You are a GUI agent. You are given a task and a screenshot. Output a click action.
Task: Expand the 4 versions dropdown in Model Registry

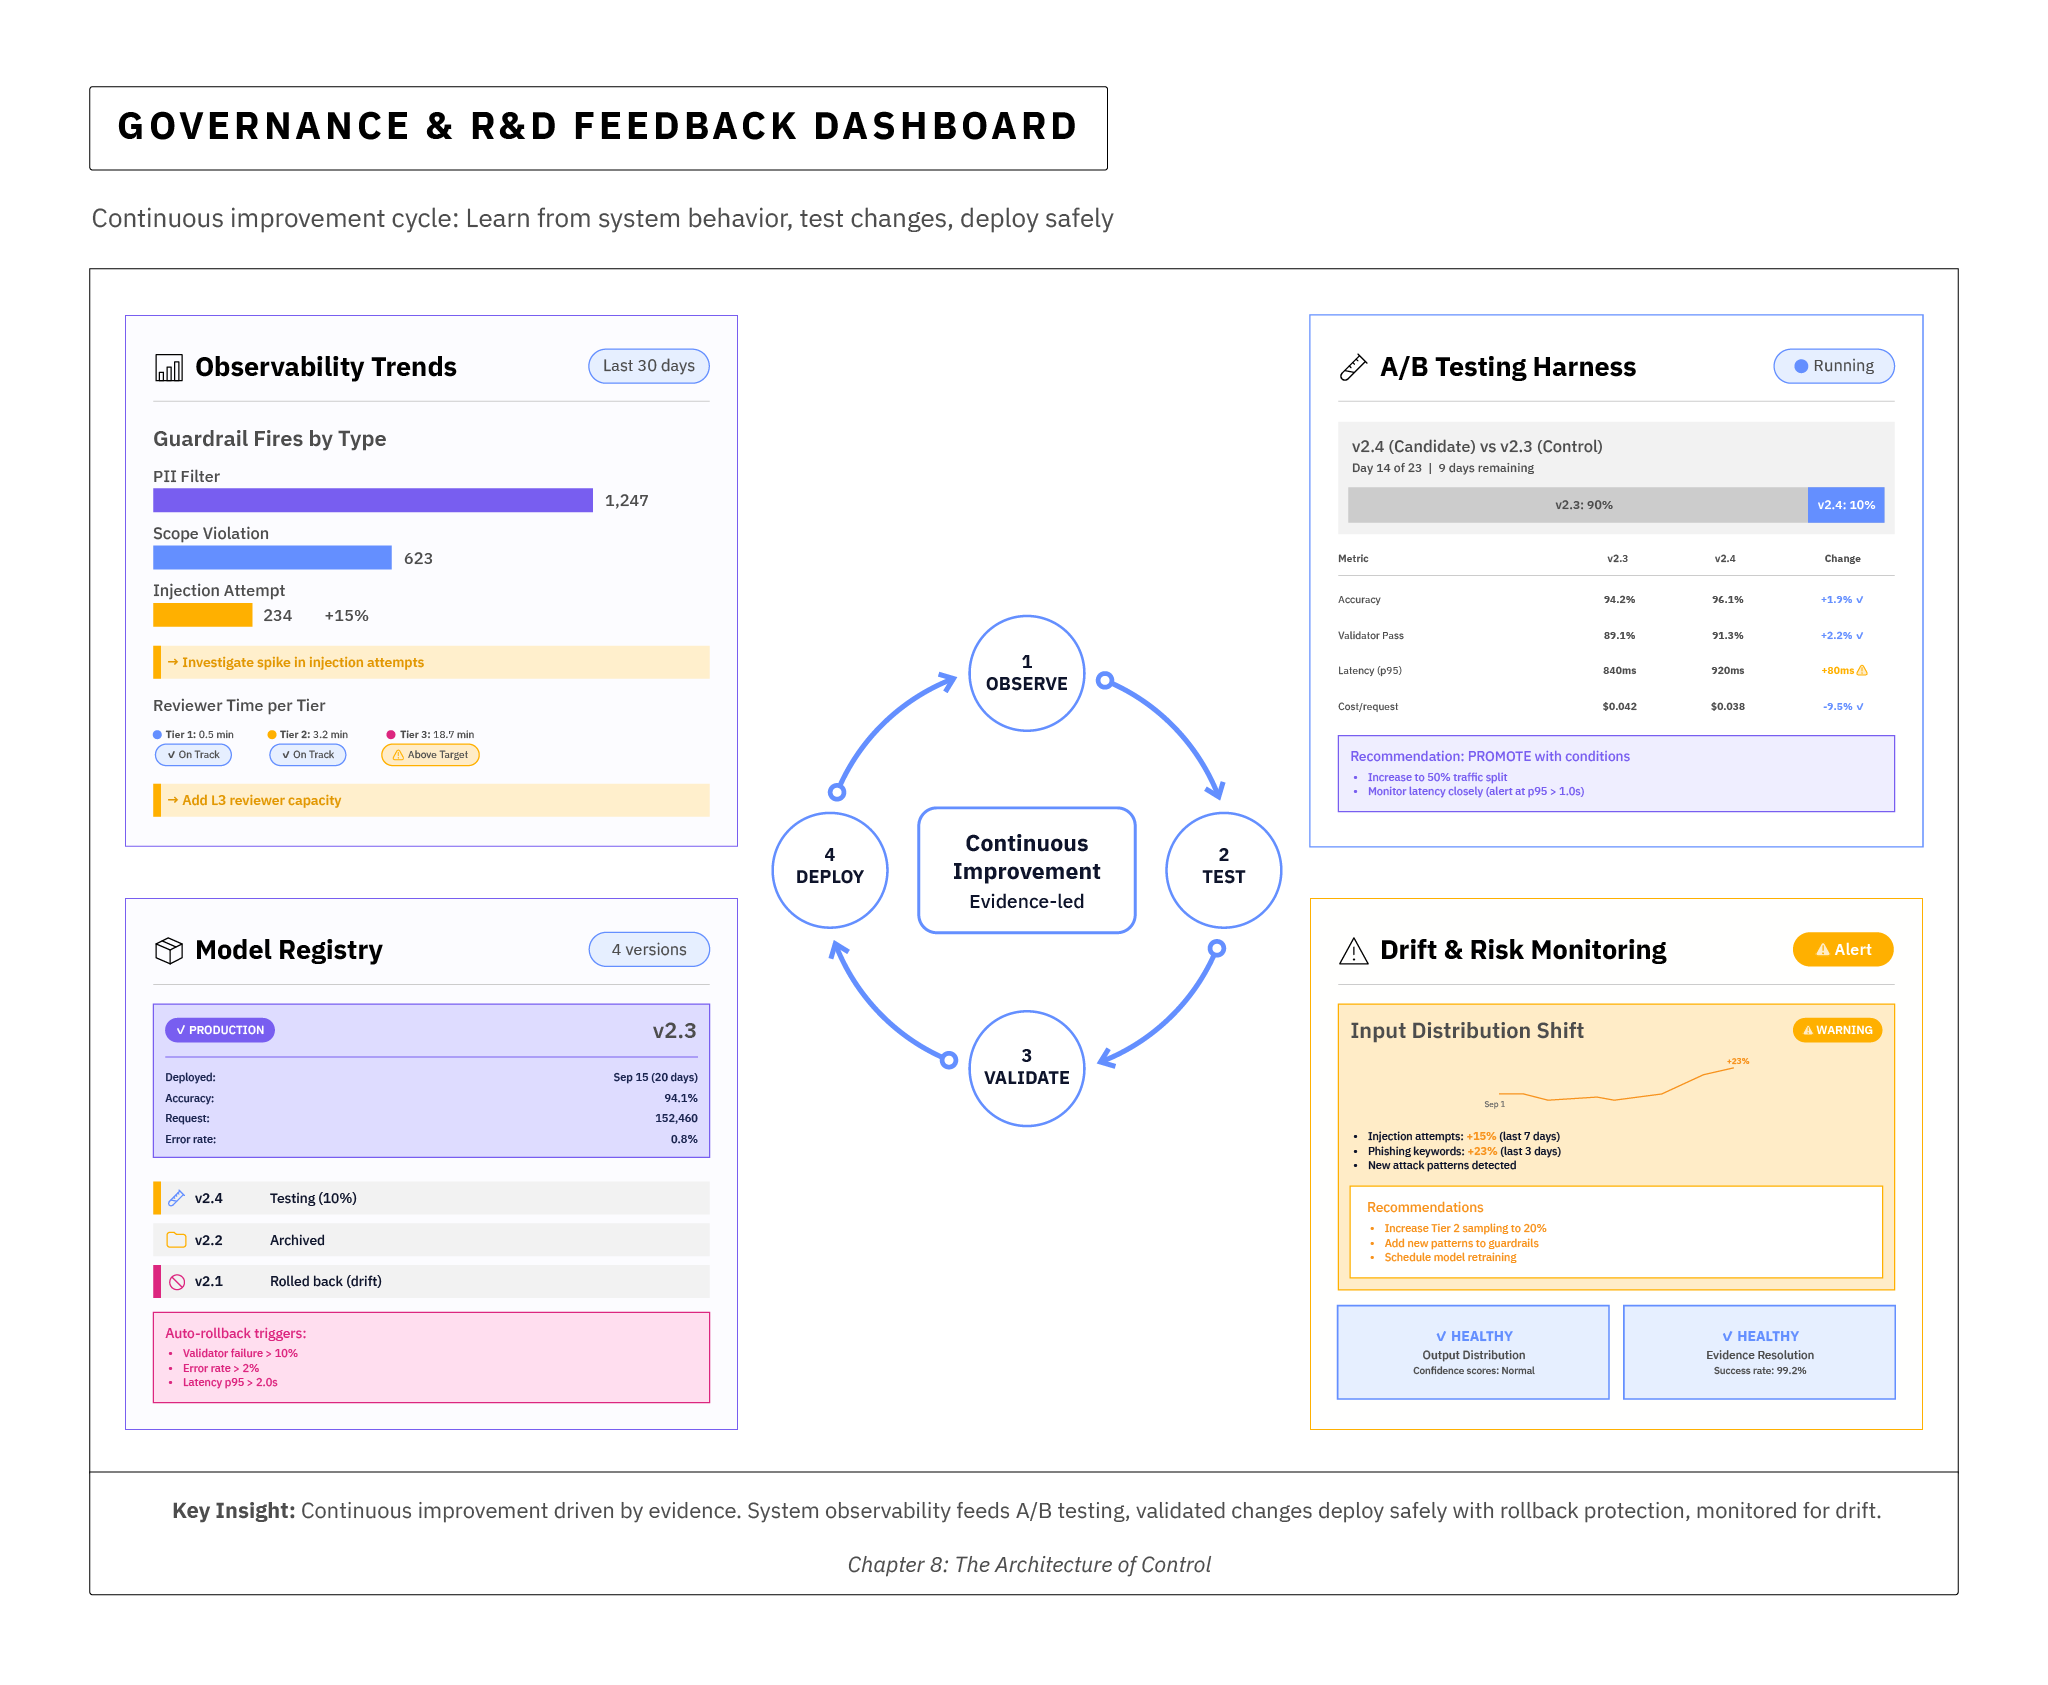tap(648, 949)
